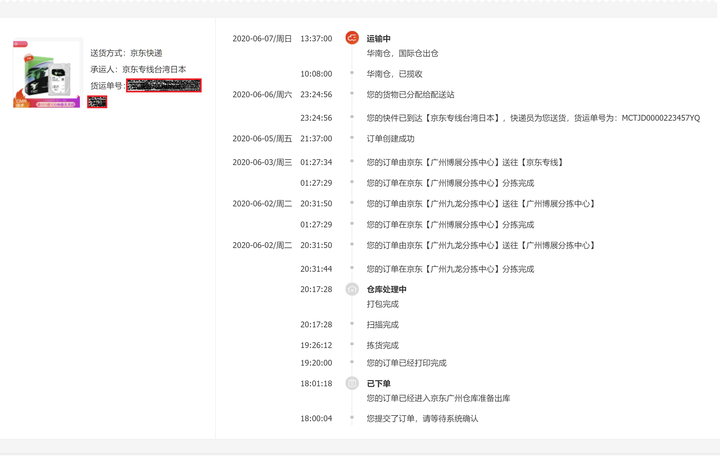Image resolution: width=720 pixels, height=458 pixels.
Task: Select the entry containing waybill MCTJD0000223457YQ
Action: tap(533, 118)
